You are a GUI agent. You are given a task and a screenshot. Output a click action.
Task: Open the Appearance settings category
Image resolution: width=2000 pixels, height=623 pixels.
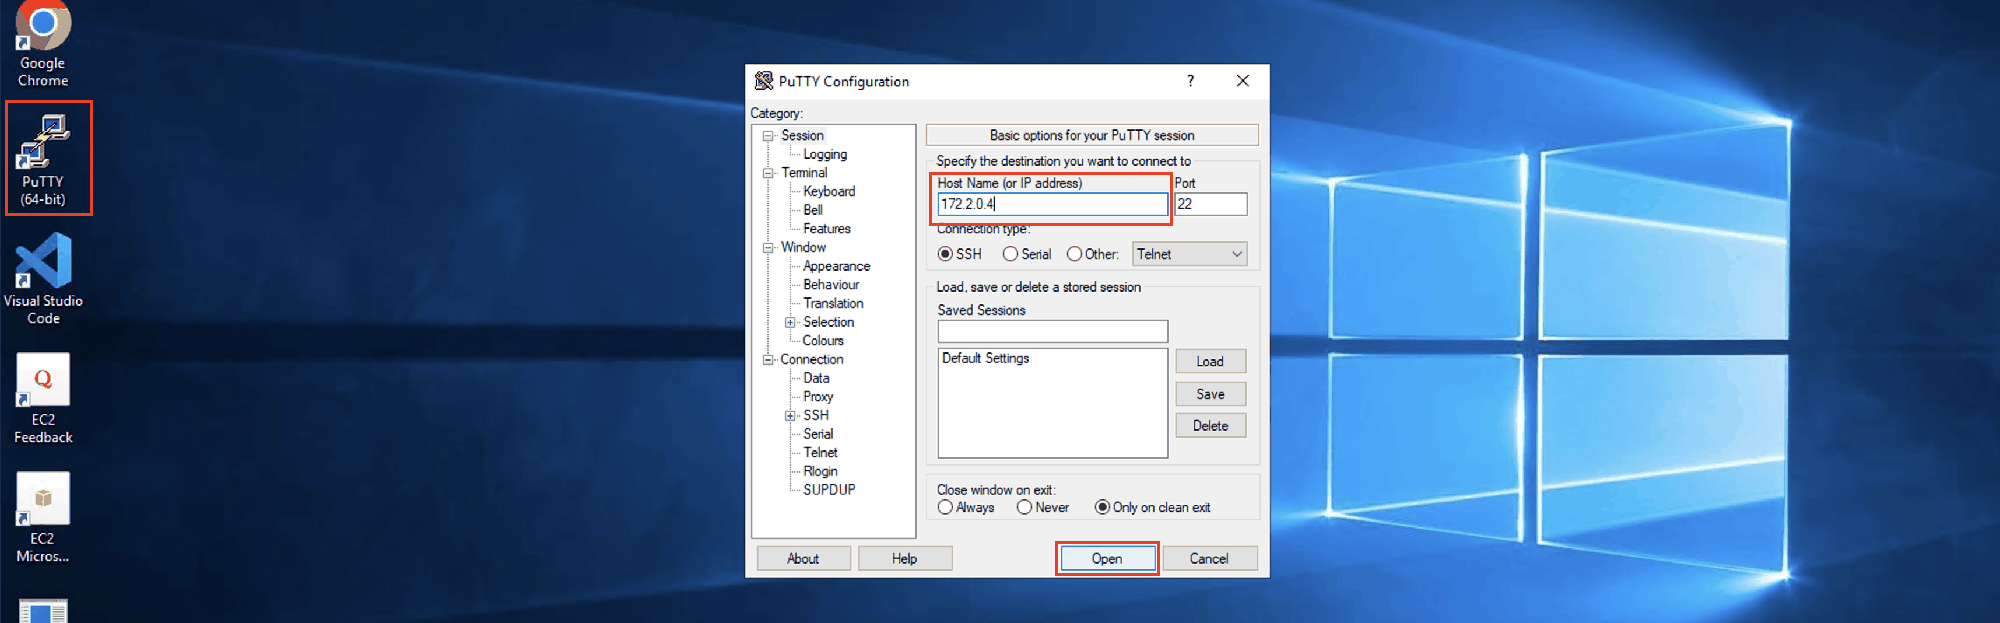coord(836,266)
